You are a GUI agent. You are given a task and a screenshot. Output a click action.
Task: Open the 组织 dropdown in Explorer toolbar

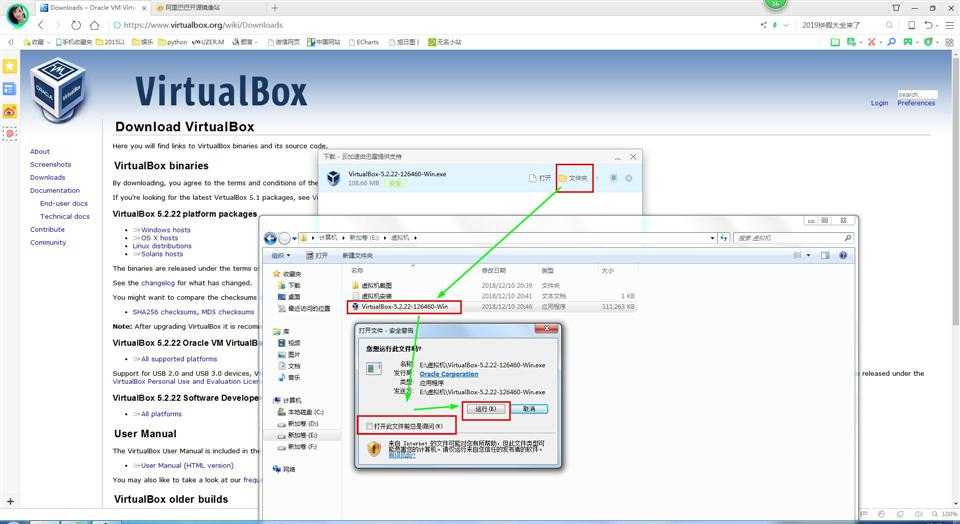point(280,255)
